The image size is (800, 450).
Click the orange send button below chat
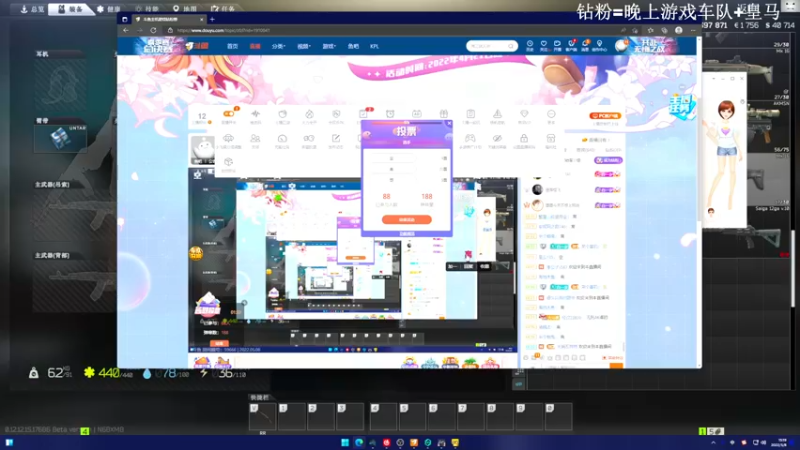pos(616,365)
